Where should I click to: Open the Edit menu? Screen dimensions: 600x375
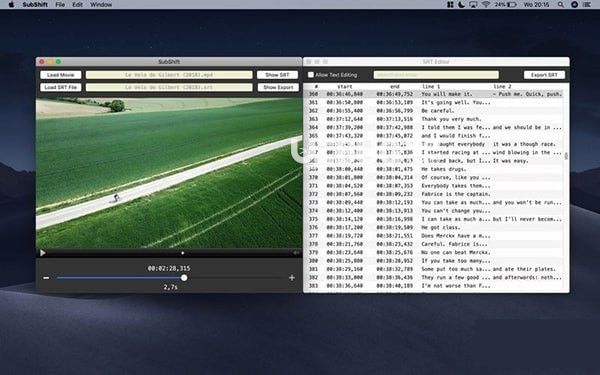[x=77, y=5]
